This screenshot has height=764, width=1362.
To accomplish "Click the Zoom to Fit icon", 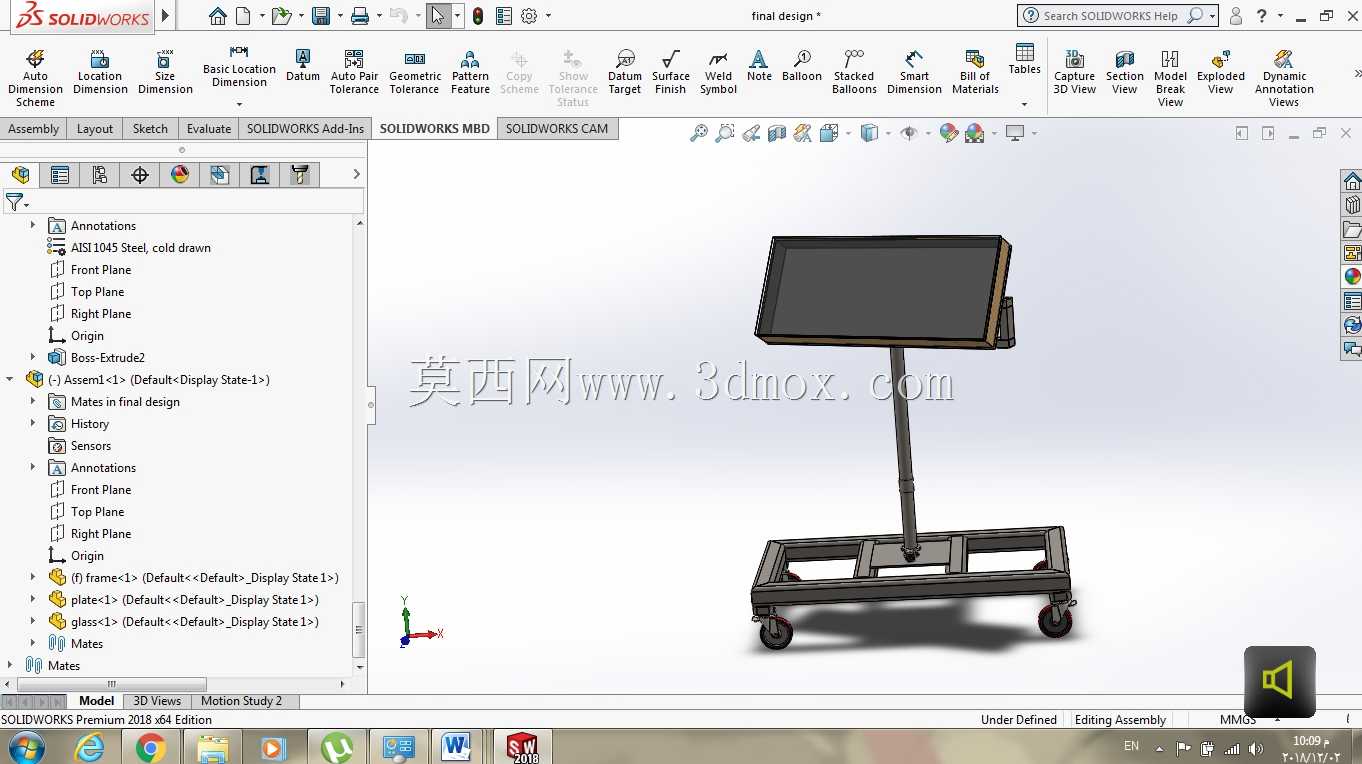I will tap(698, 133).
